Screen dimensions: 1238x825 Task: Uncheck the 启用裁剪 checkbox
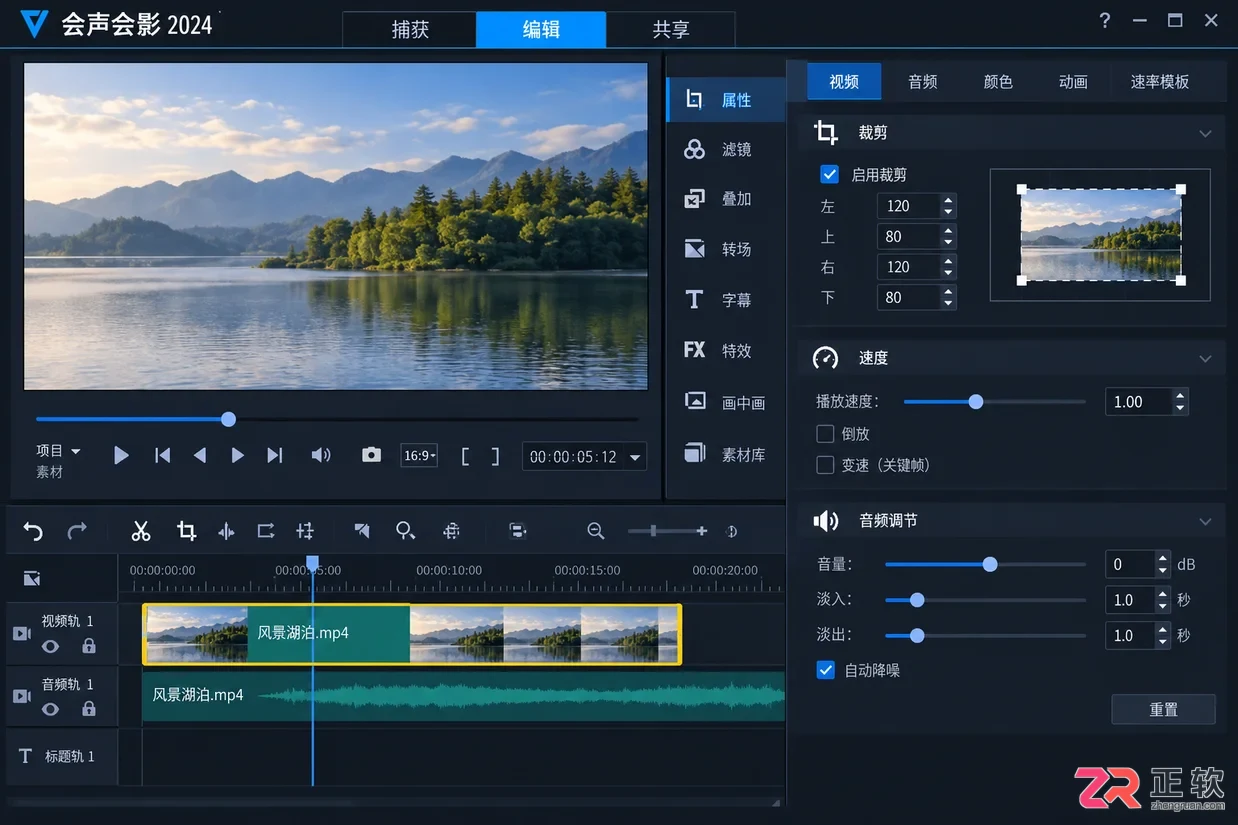829,174
